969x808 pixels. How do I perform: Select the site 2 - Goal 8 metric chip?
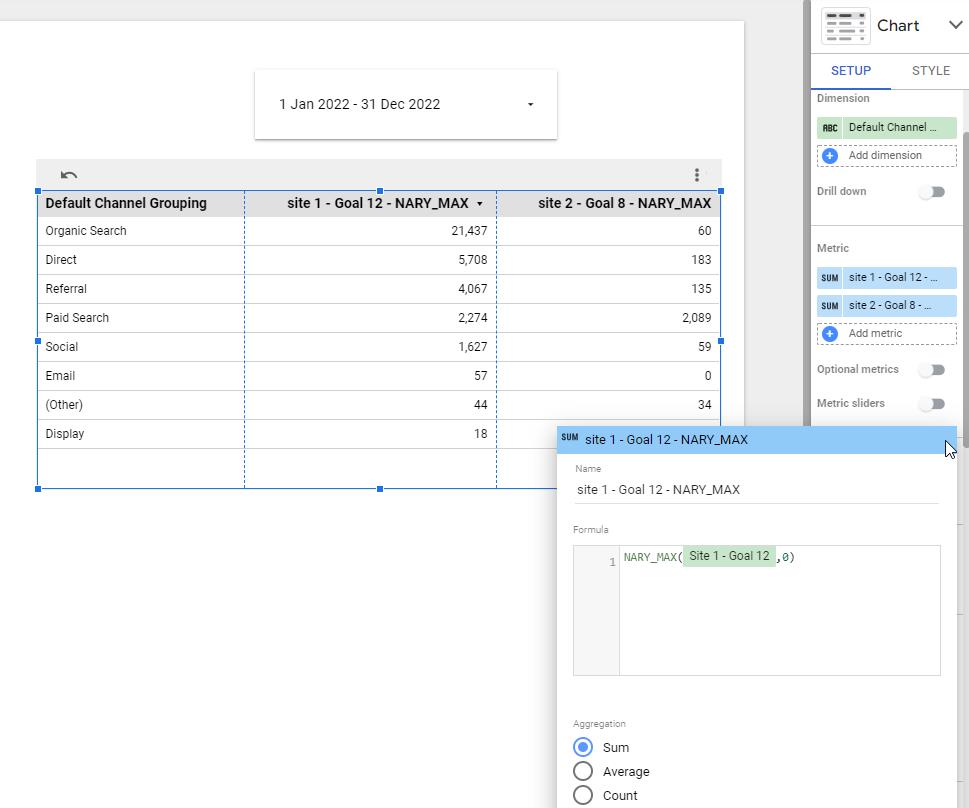coord(887,305)
